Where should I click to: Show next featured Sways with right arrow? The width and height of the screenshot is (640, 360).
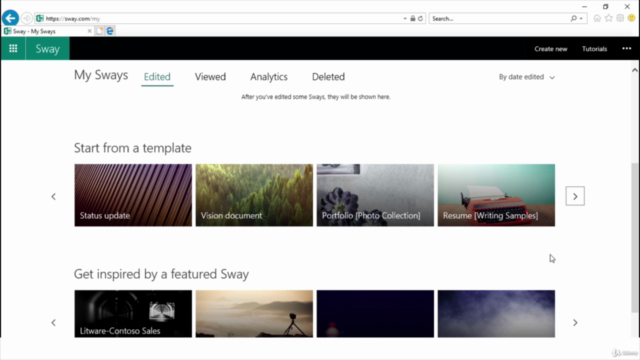(x=575, y=322)
